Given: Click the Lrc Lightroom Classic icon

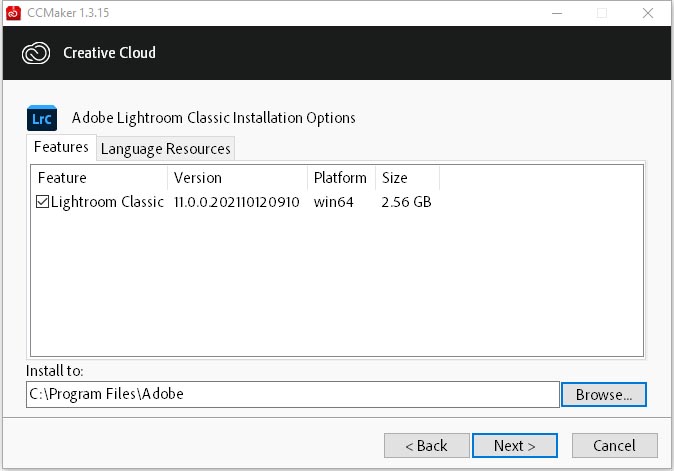Looking at the screenshot, I should (42, 118).
